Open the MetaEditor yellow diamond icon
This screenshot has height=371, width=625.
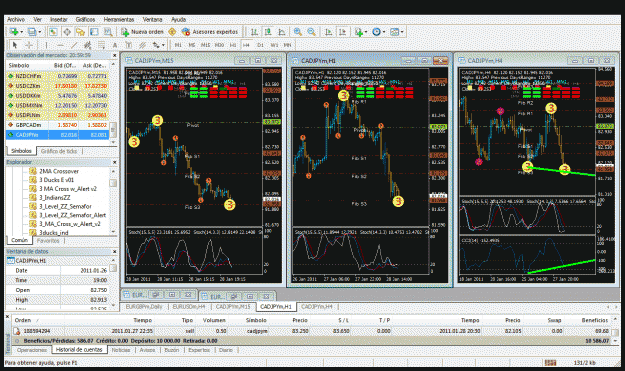tap(172, 32)
